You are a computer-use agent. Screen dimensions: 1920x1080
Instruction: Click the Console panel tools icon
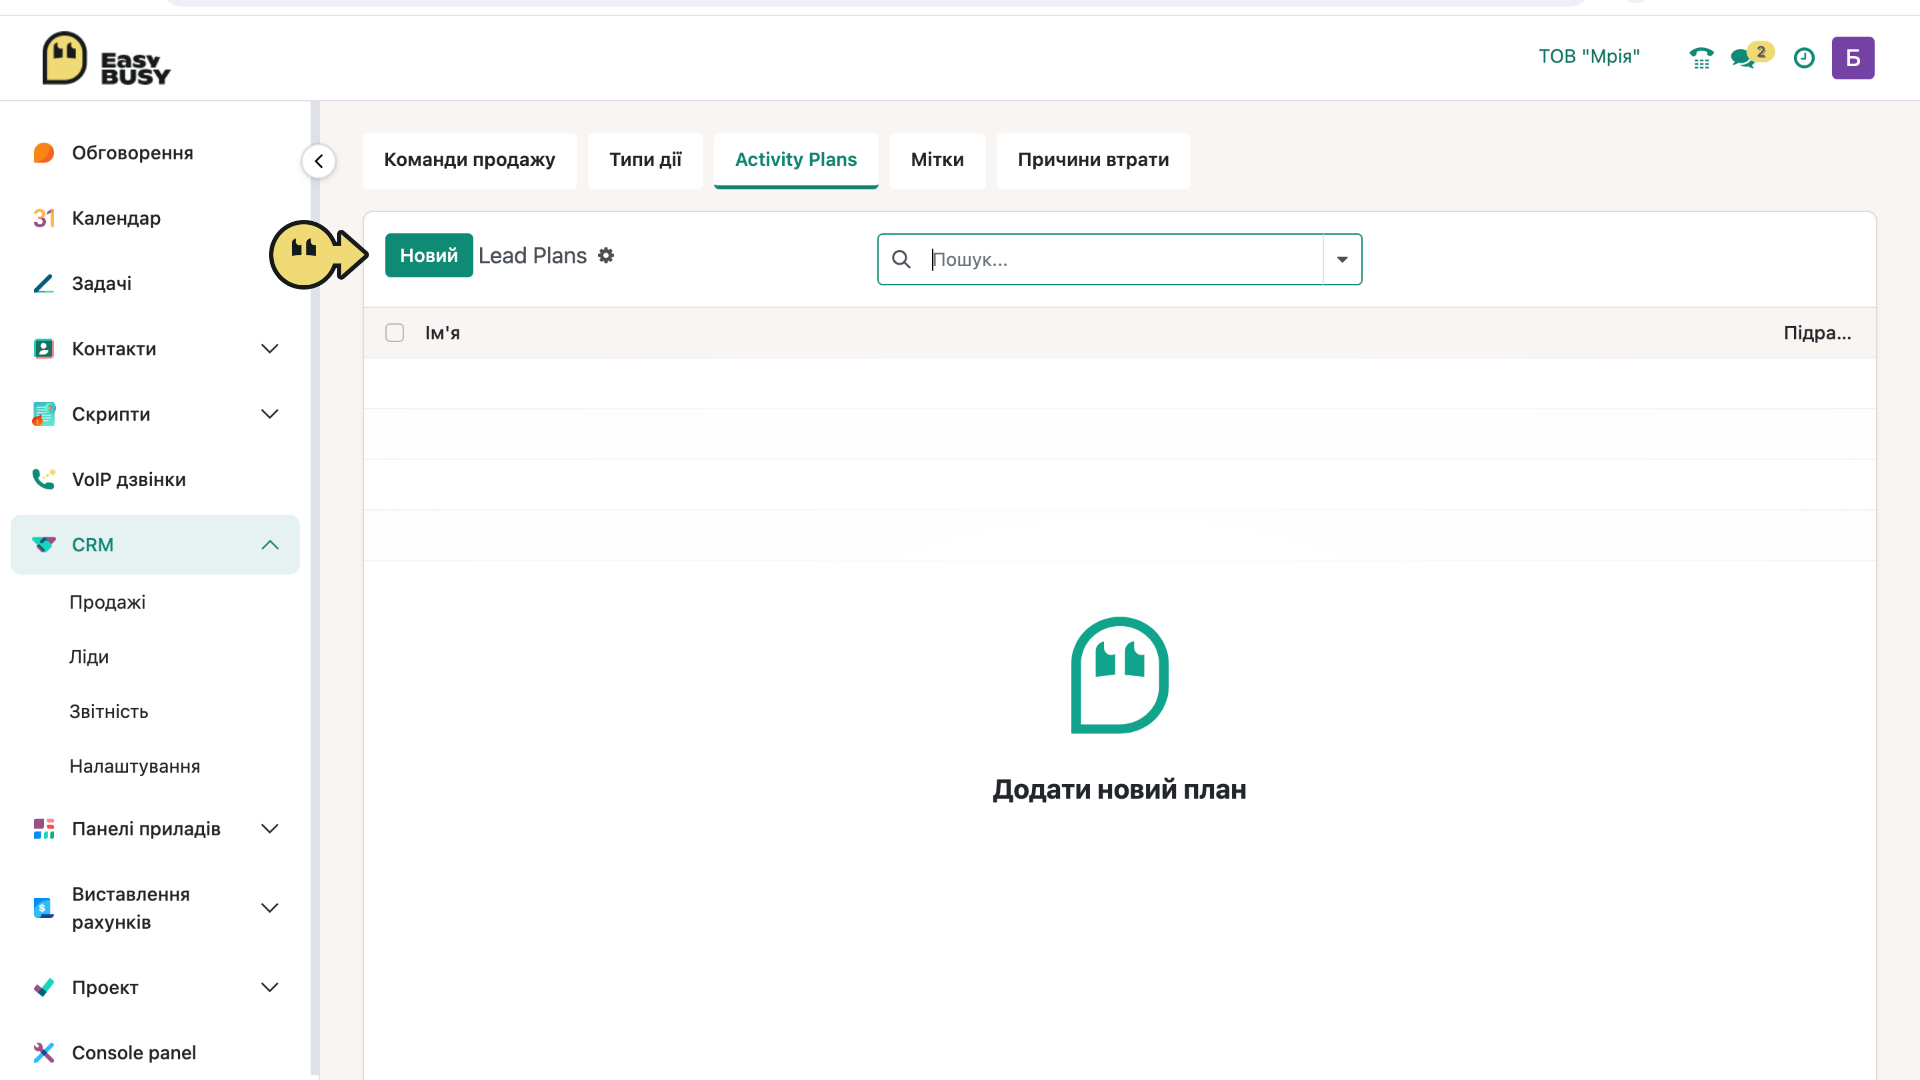44,1053
